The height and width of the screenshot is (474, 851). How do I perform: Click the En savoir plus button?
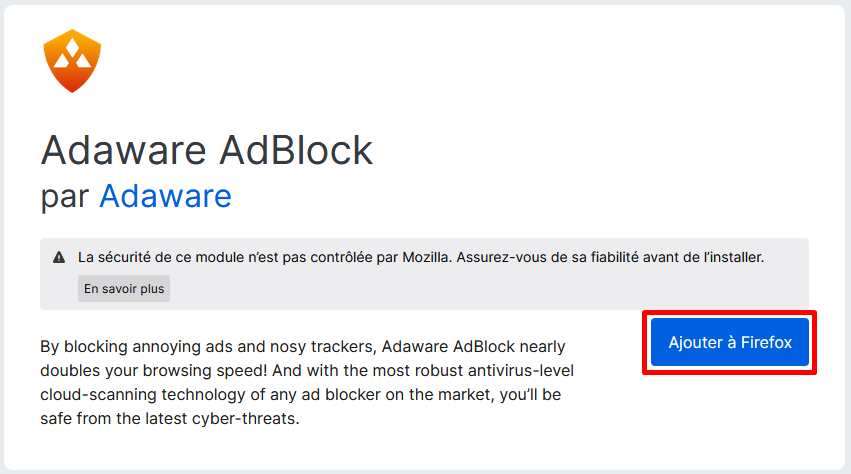coord(124,288)
